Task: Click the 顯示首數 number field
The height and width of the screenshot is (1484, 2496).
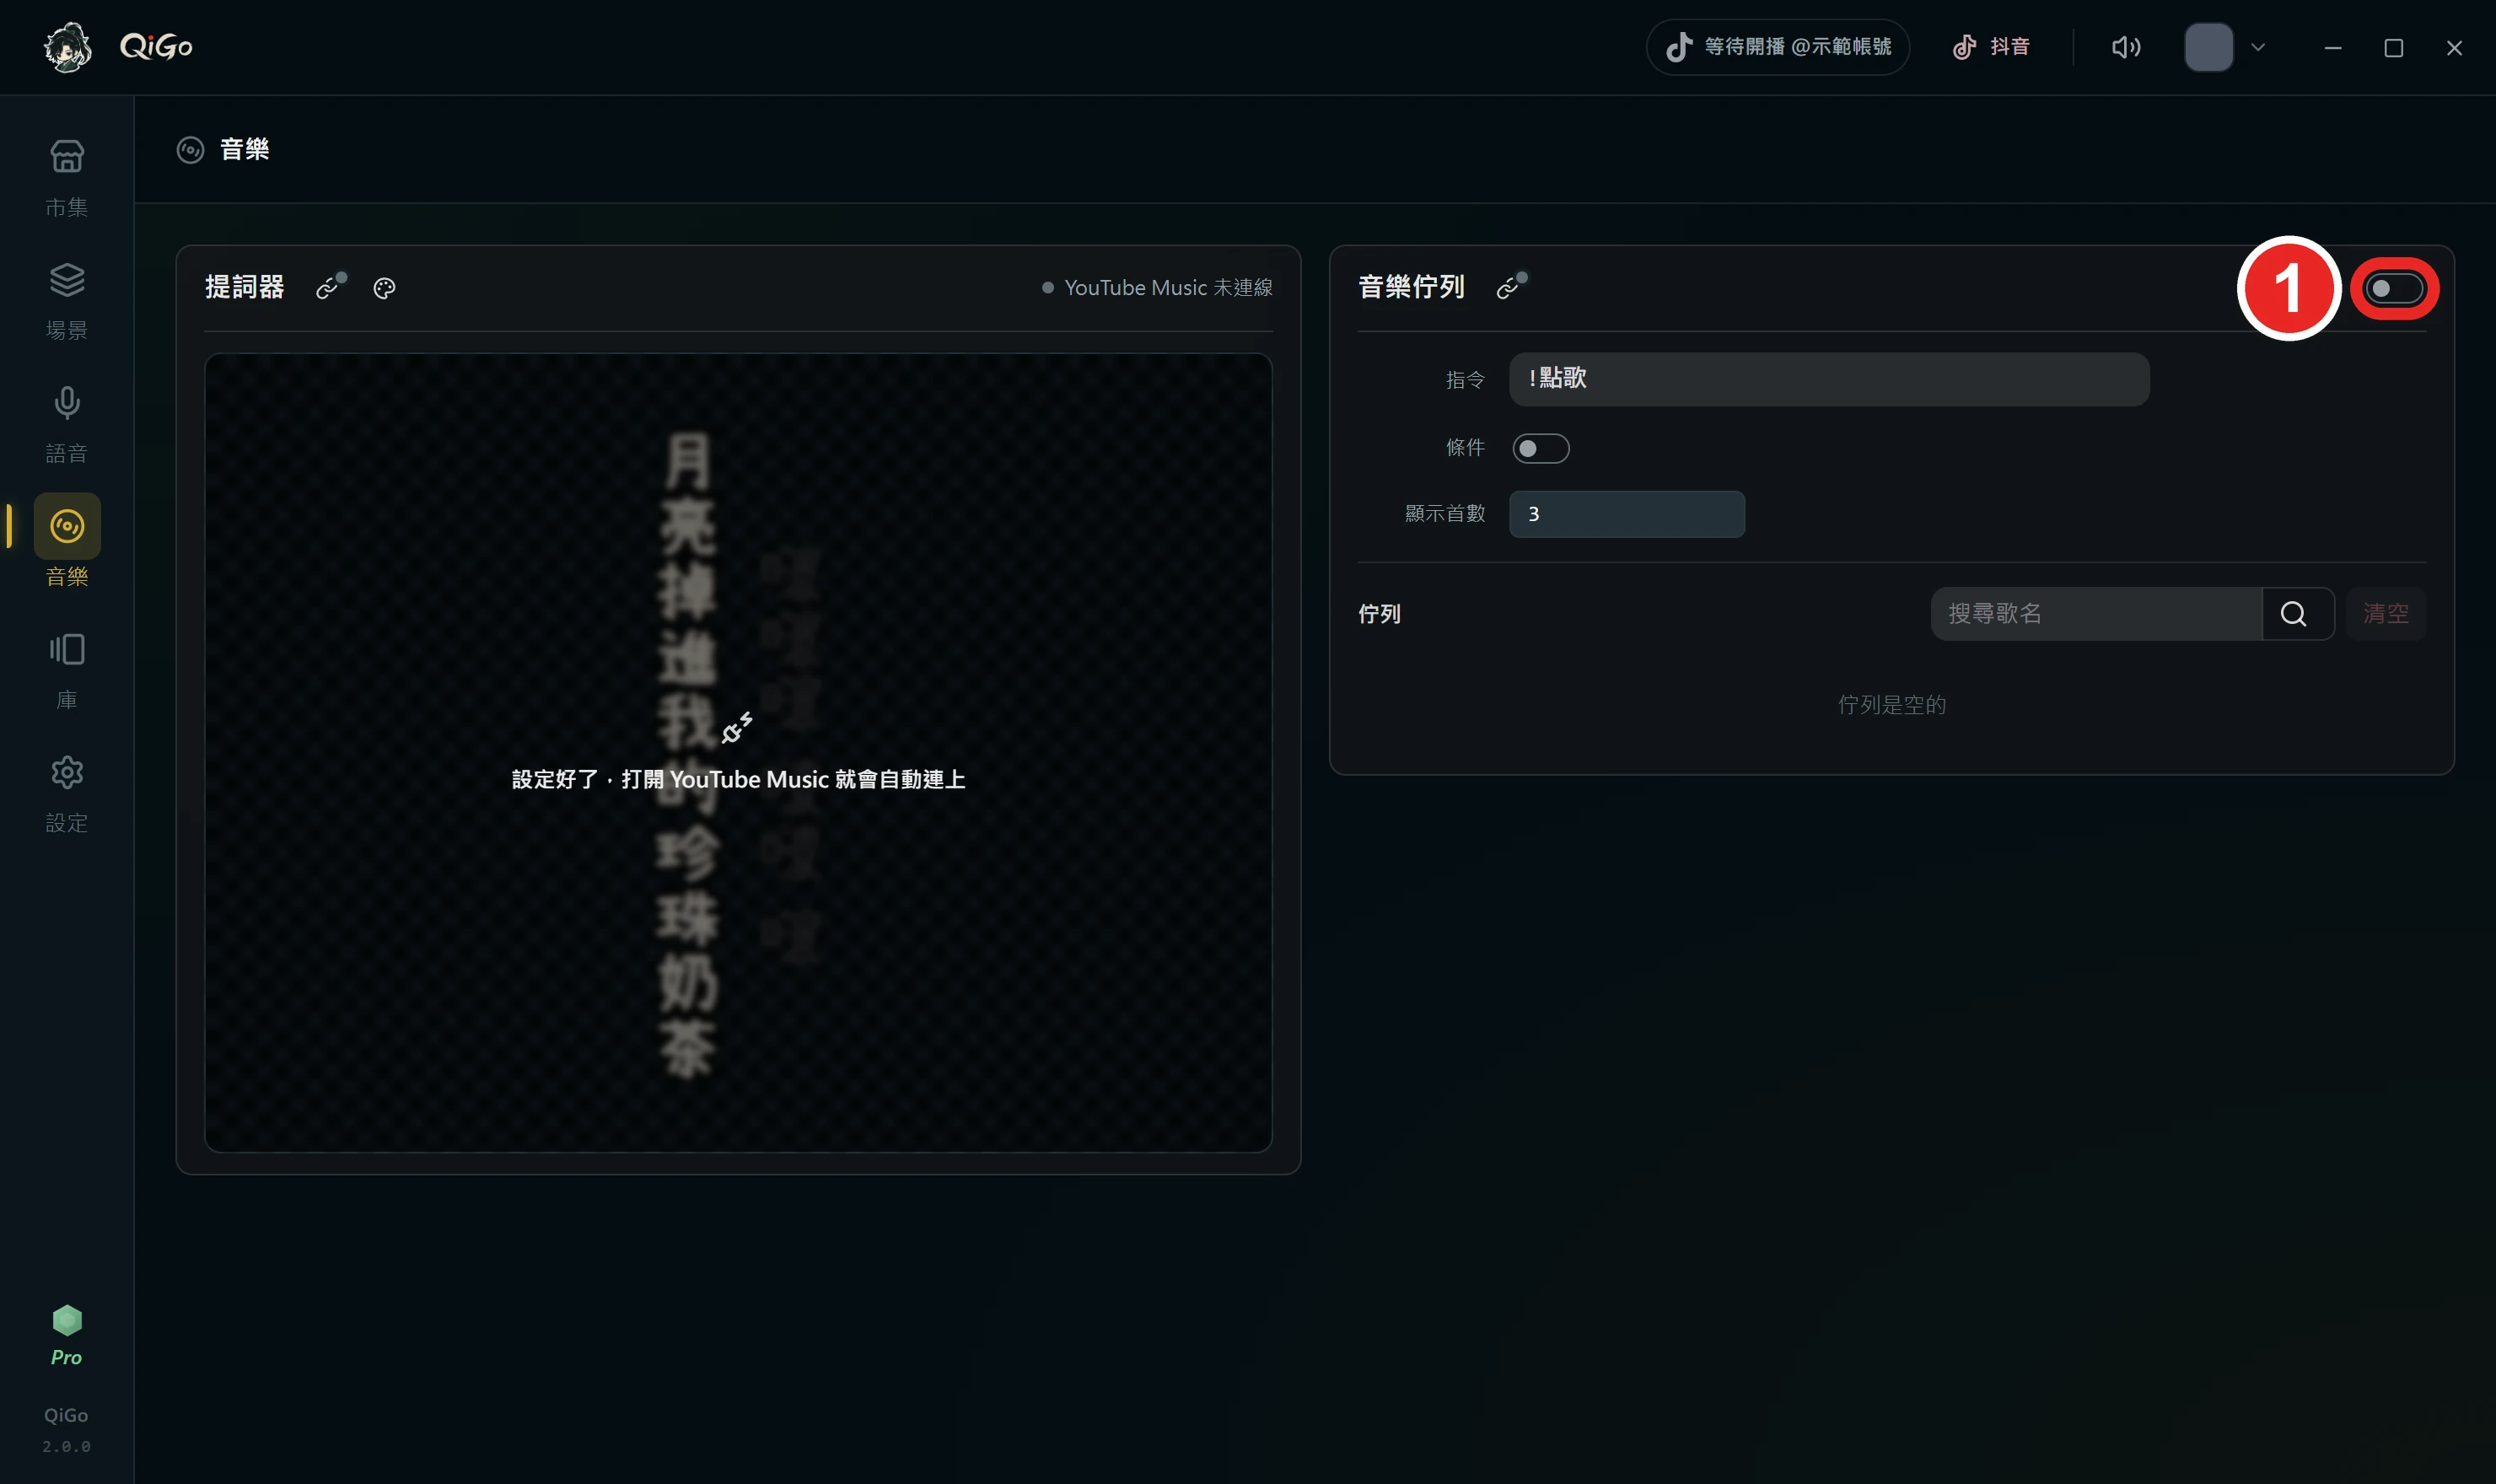Action: pyautogui.click(x=1627, y=514)
